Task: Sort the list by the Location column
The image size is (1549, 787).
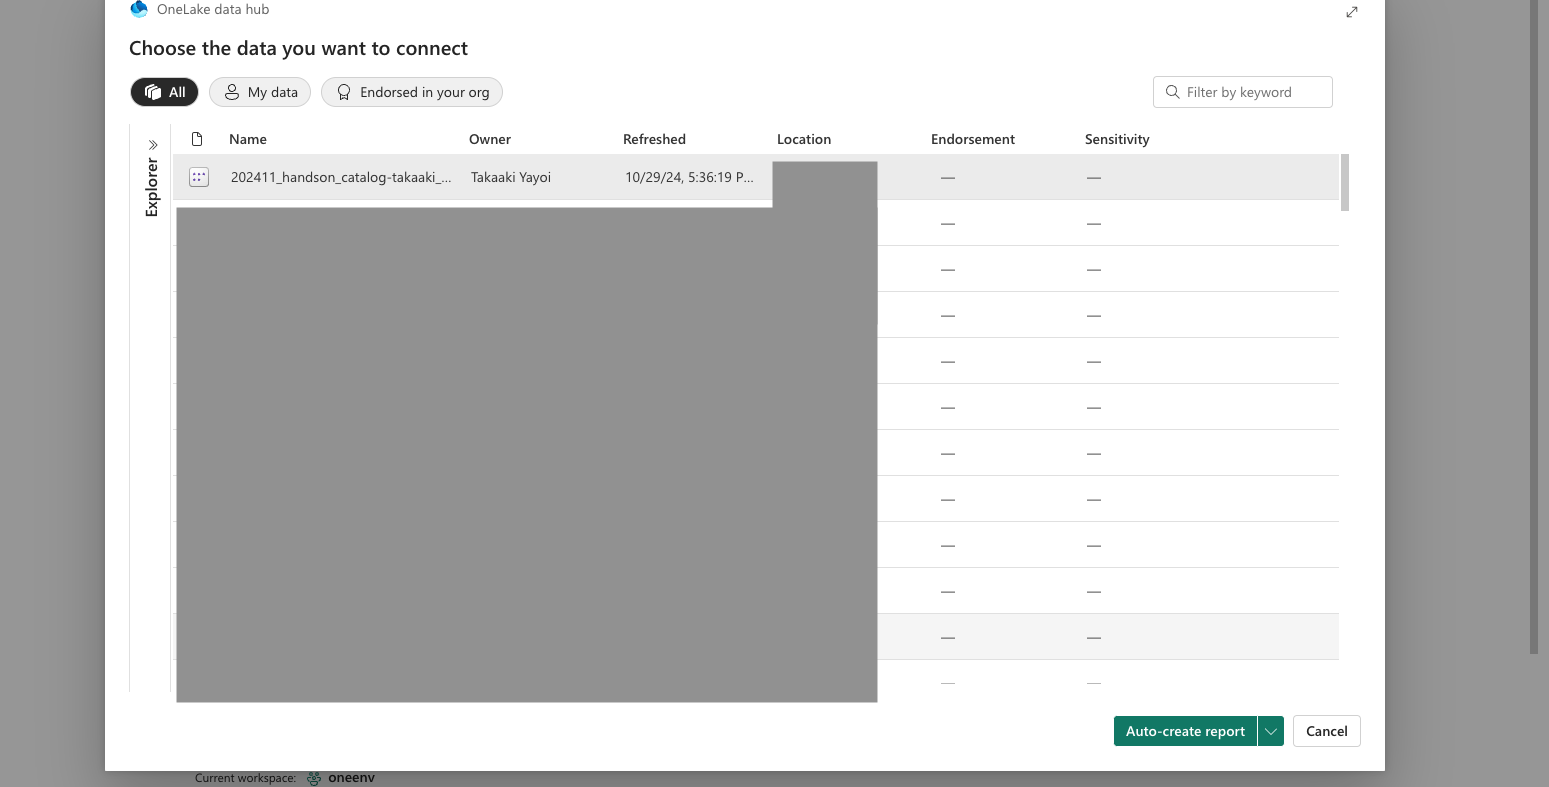Action: (804, 139)
